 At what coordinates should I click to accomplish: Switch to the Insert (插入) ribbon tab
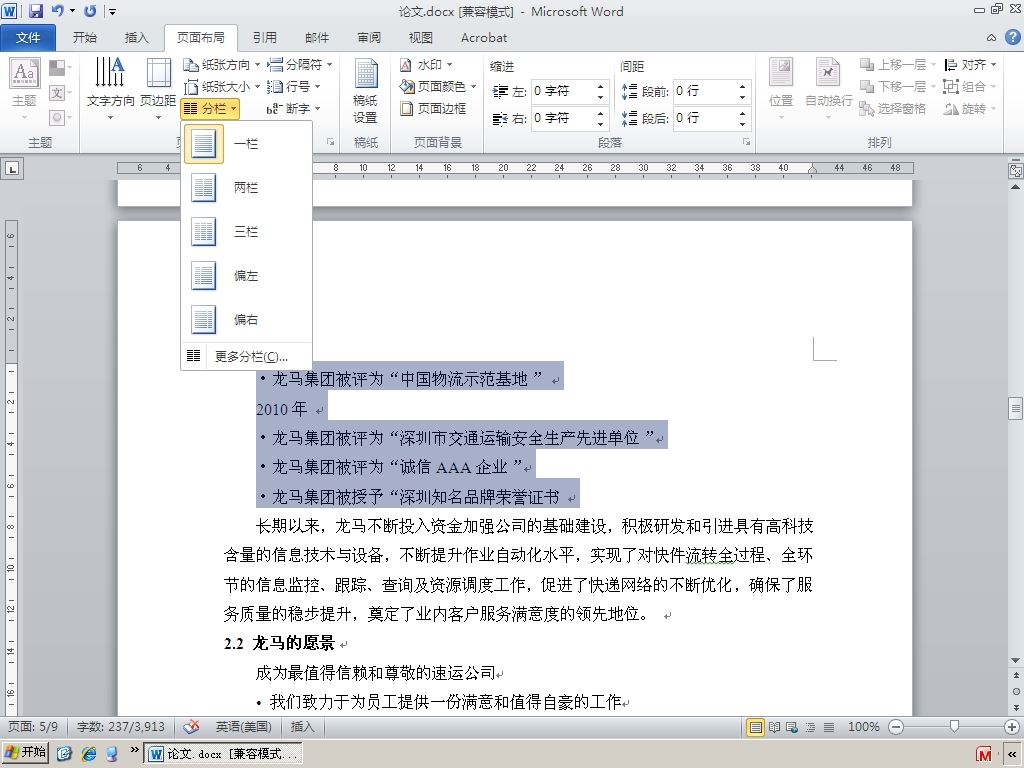pyautogui.click(x=136, y=38)
